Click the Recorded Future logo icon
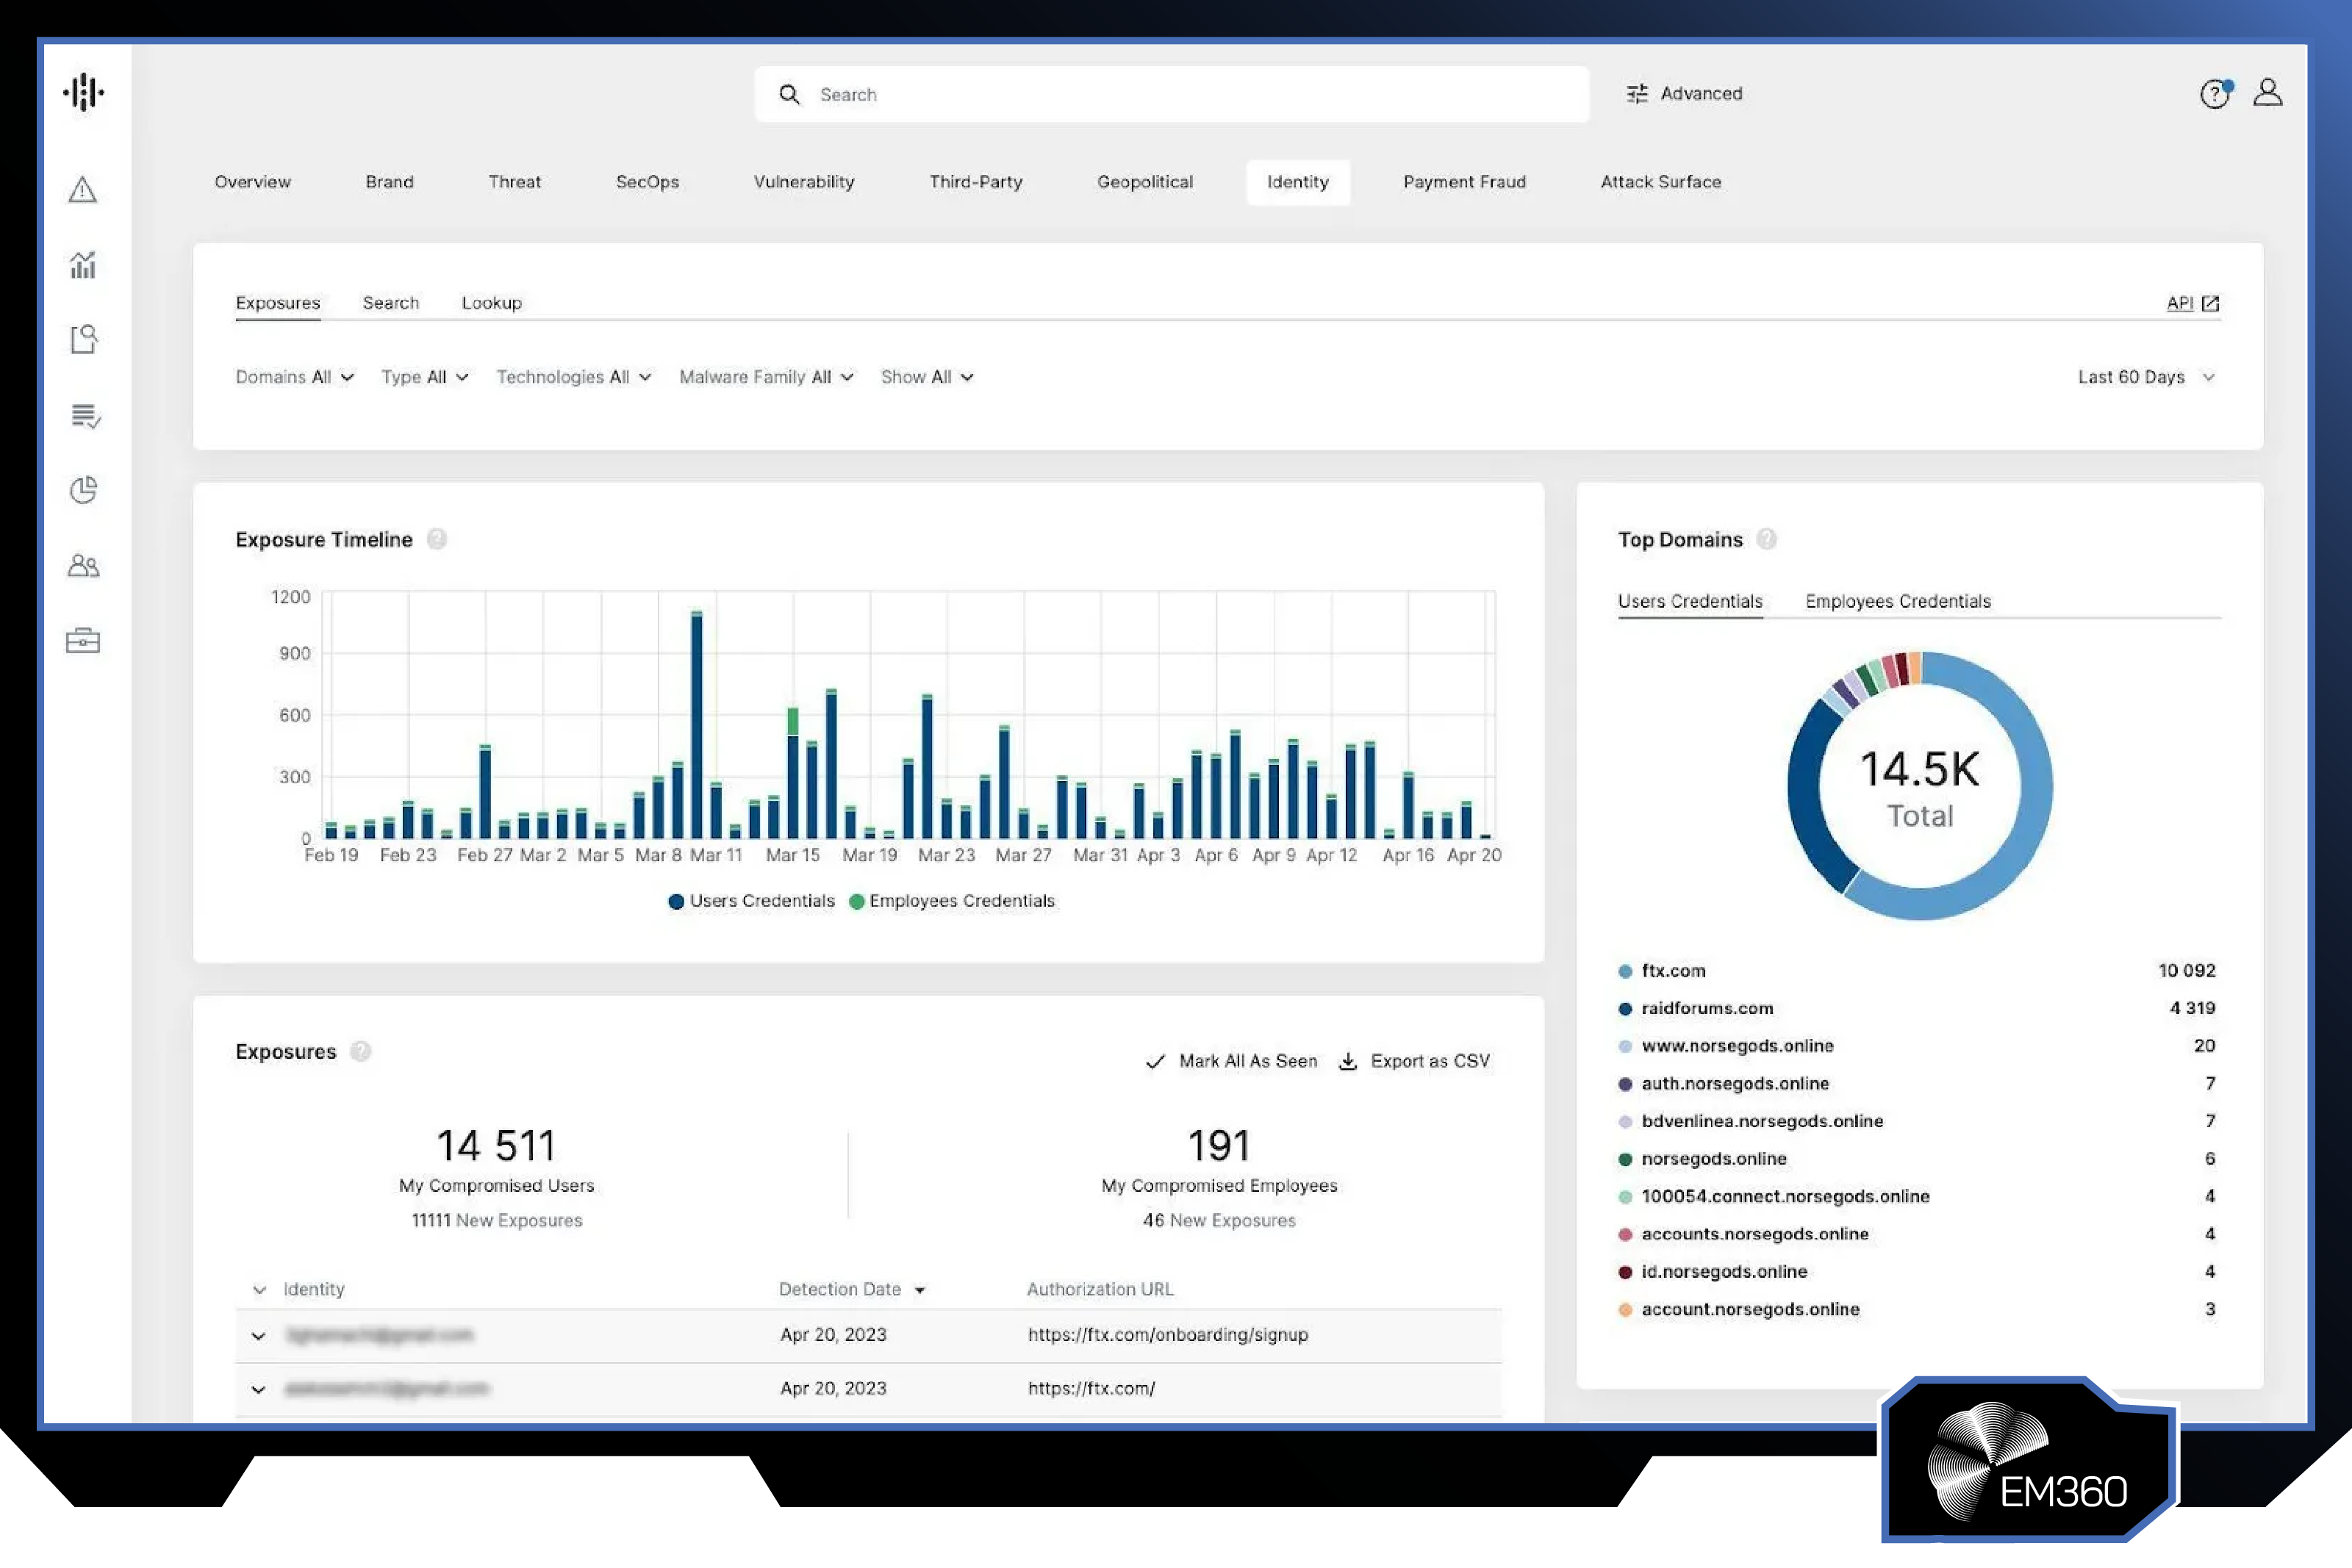 coord(84,93)
